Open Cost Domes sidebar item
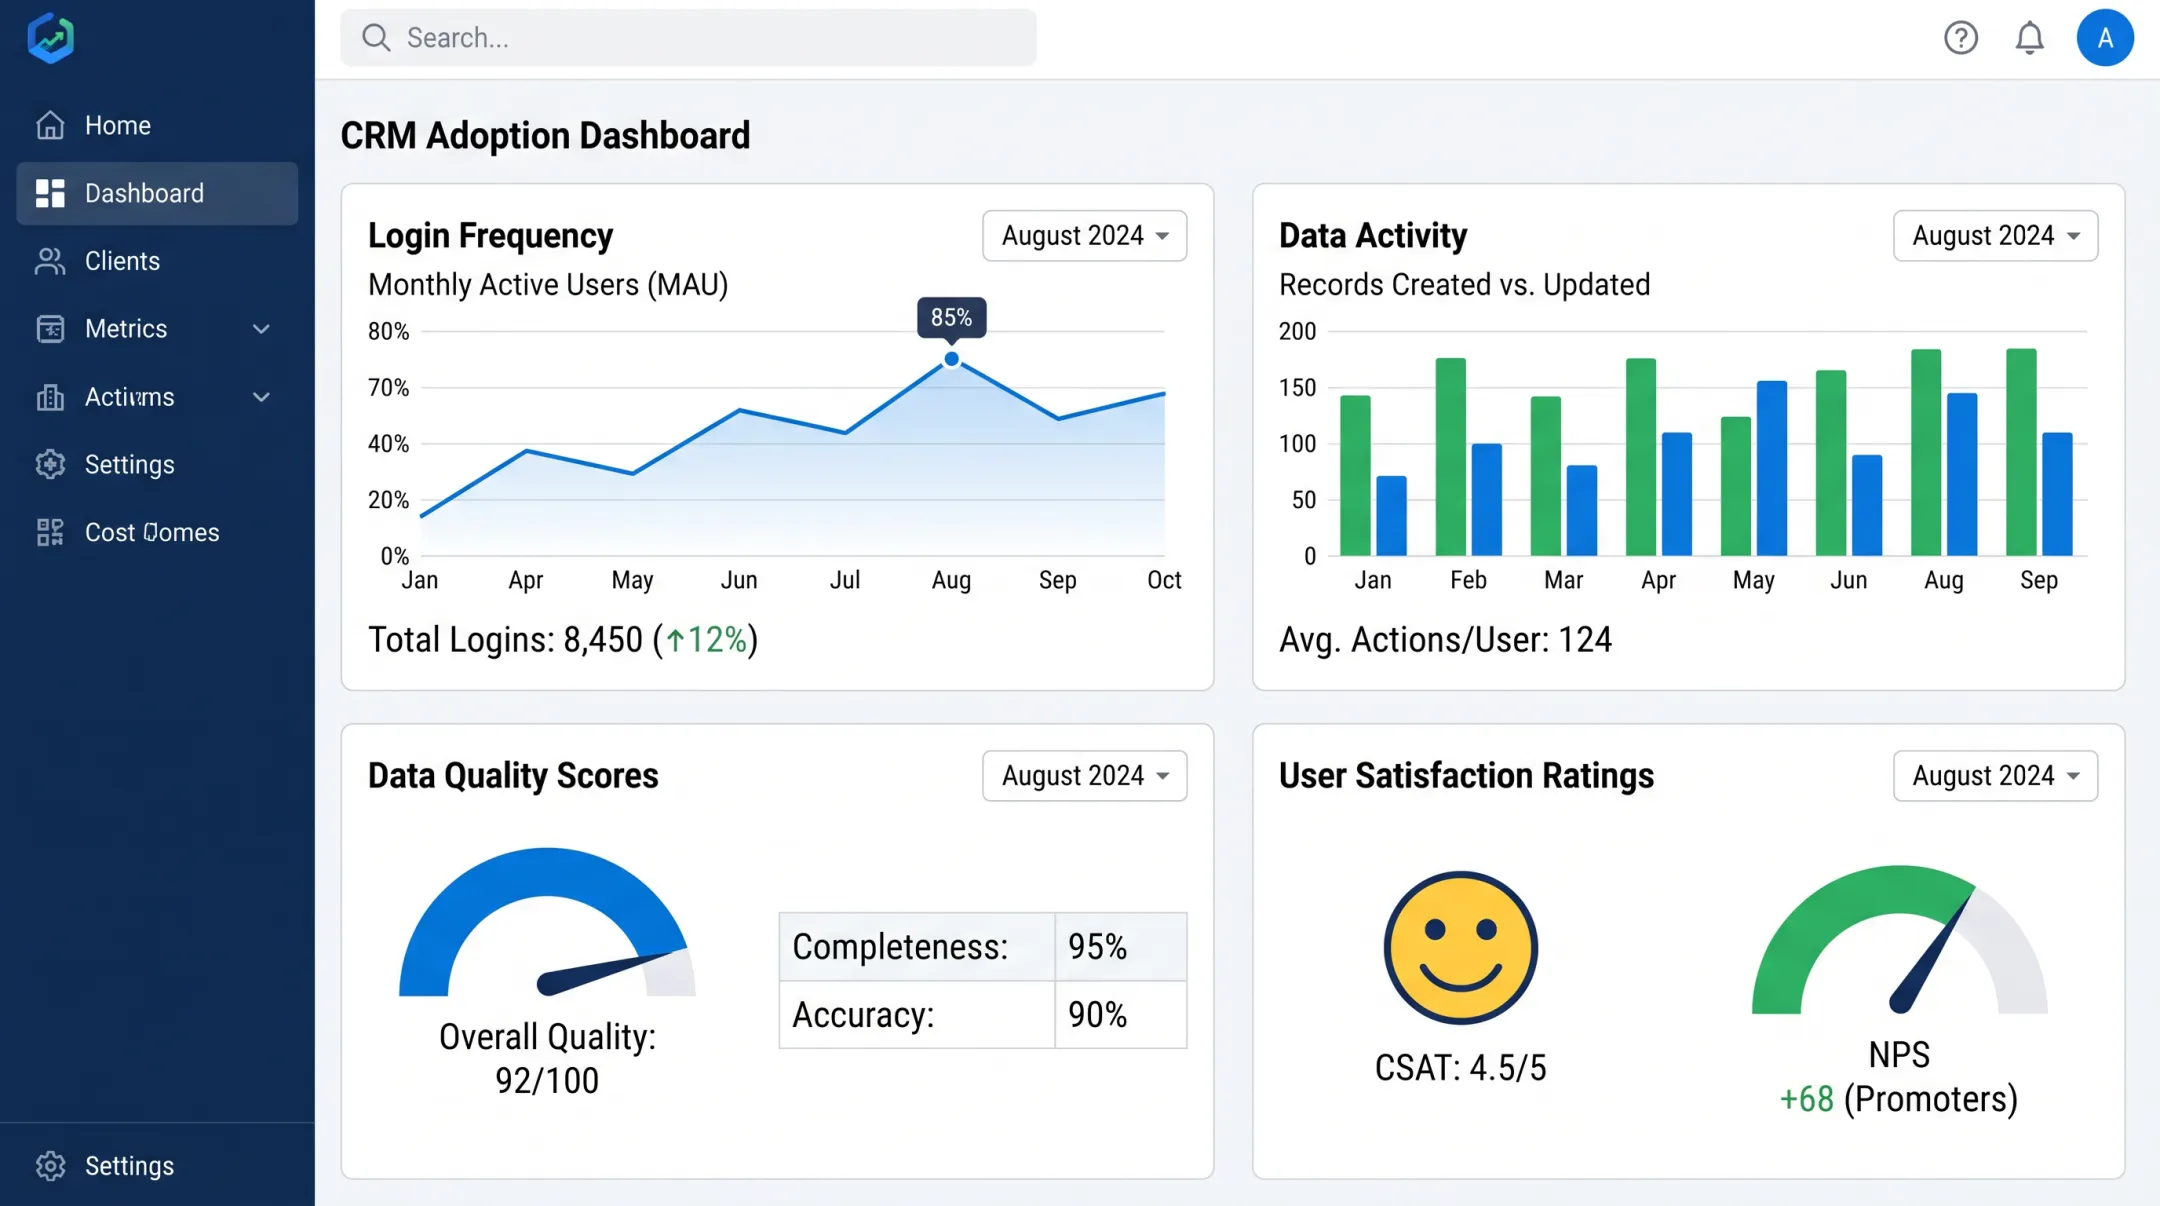The width and height of the screenshot is (2160, 1206). 157,532
